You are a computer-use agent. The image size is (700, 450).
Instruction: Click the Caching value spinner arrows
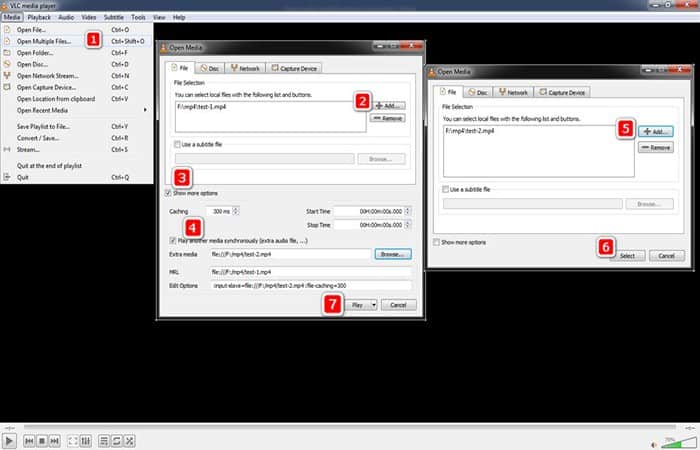pos(237,212)
